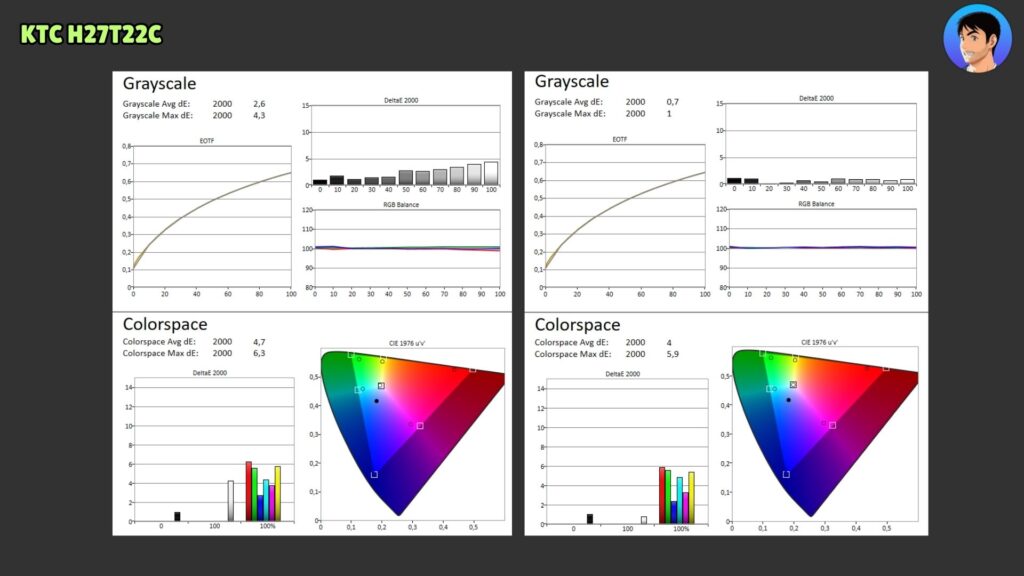The height and width of the screenshot is (576, 1024).
Task: Click the RGB Balance graph in the 2,6 Avg dE panel
Action: (x=407, y=248)
